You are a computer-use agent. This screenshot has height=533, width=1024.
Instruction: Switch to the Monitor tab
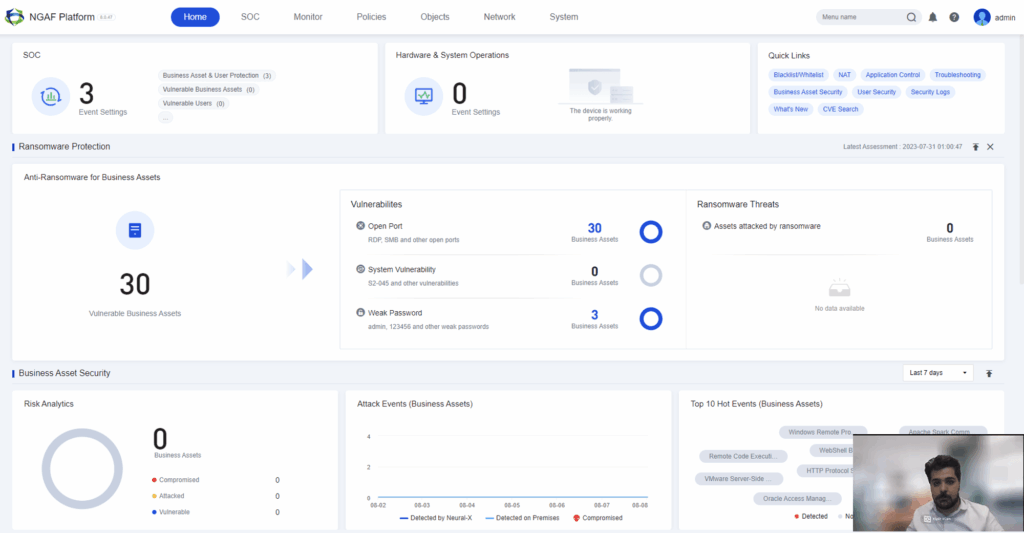(308, 17)
